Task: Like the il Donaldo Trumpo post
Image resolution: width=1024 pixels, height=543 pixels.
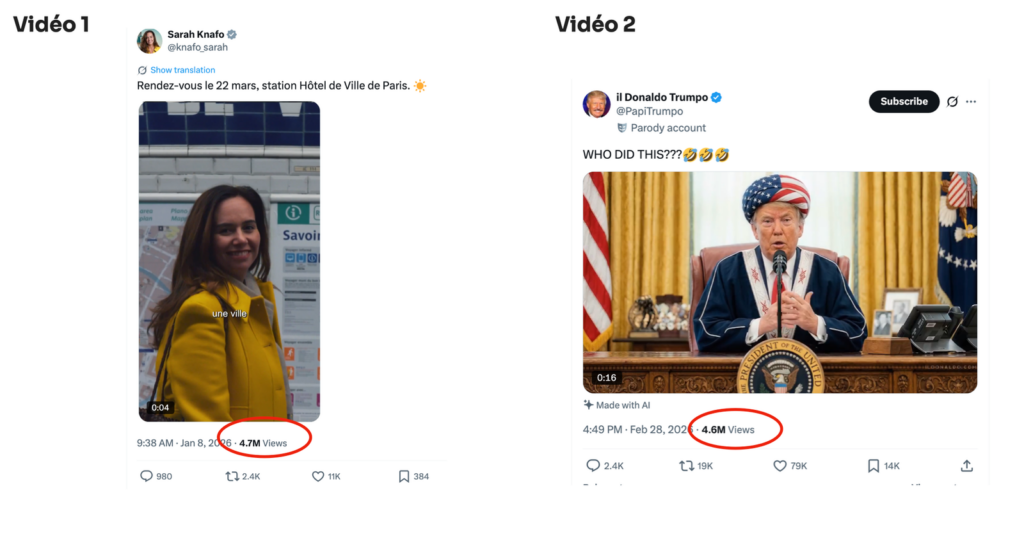Action: coord(780,466)
